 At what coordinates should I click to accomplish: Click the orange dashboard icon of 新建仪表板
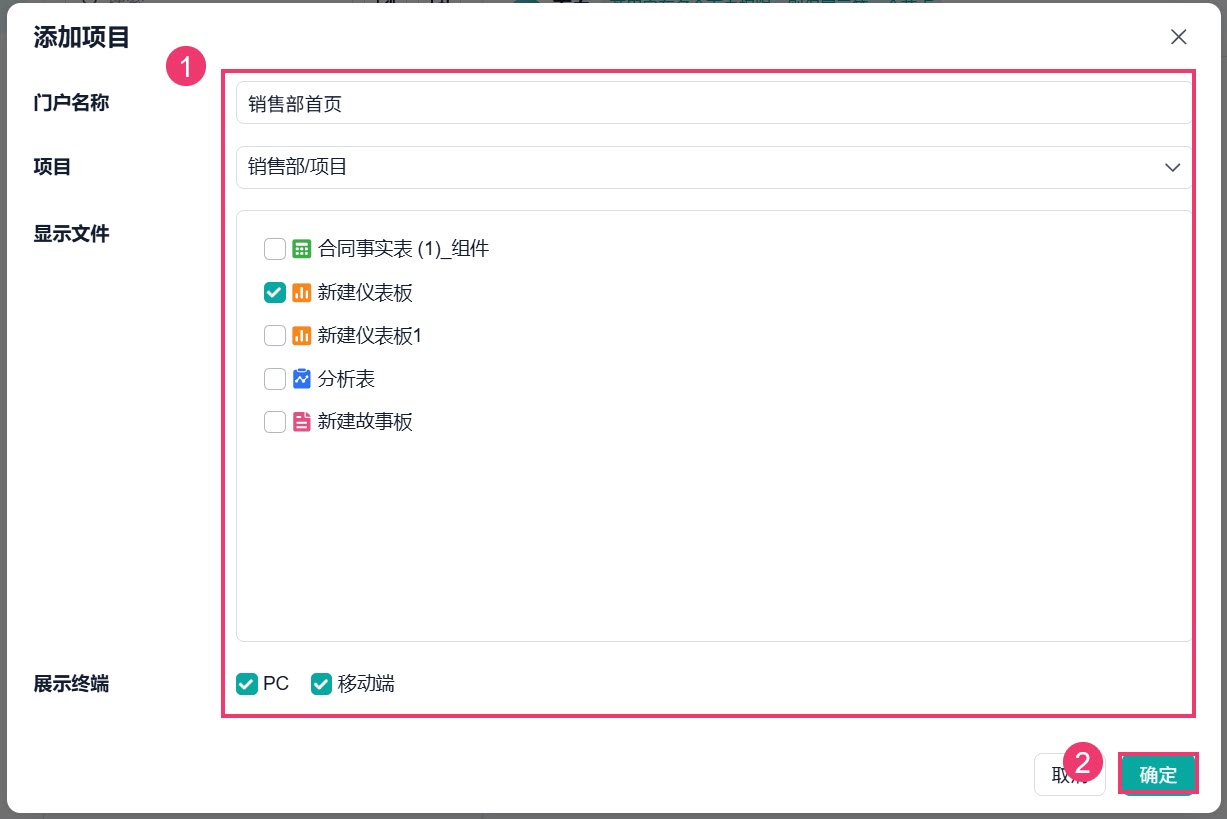click(x=302, y=292)
